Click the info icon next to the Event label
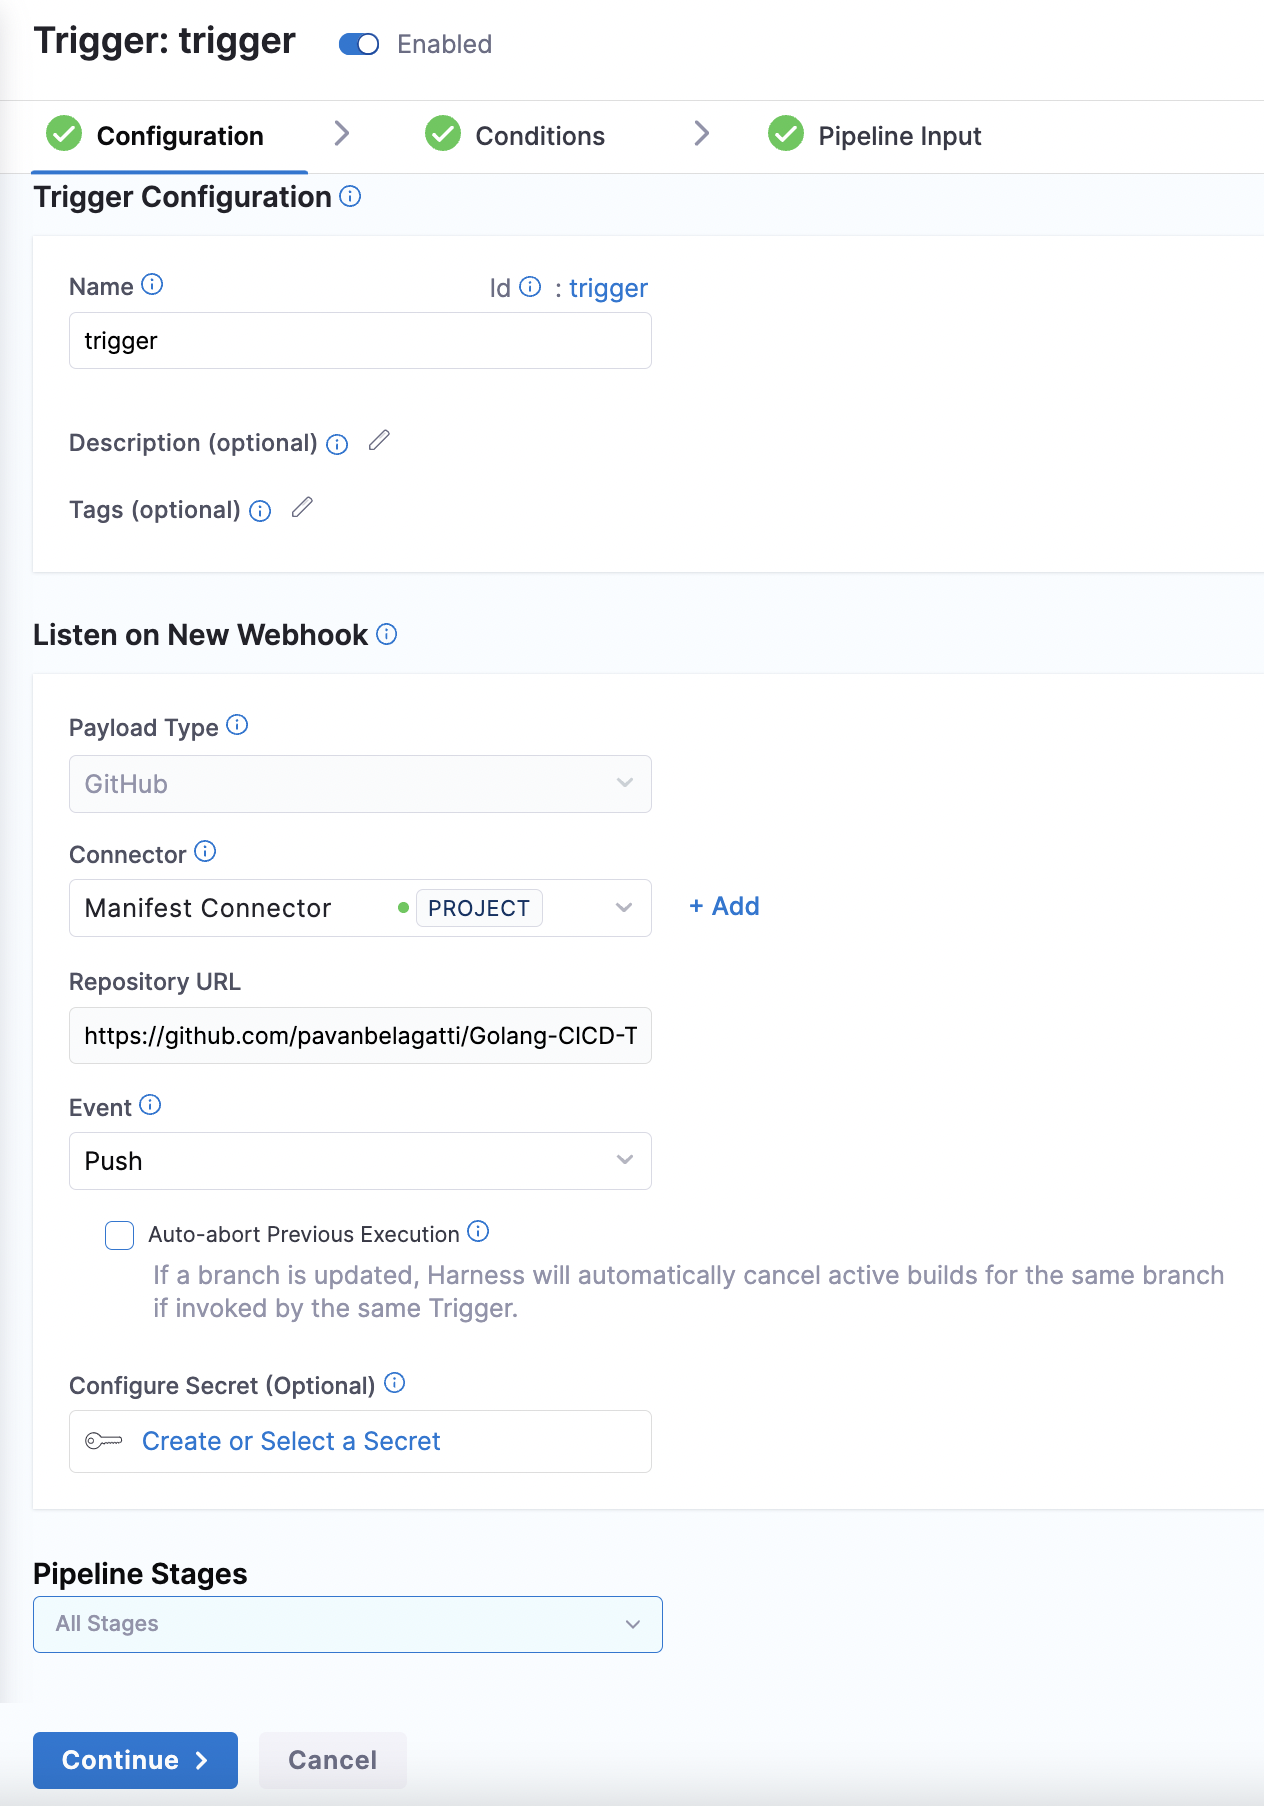 (151, 1105)
